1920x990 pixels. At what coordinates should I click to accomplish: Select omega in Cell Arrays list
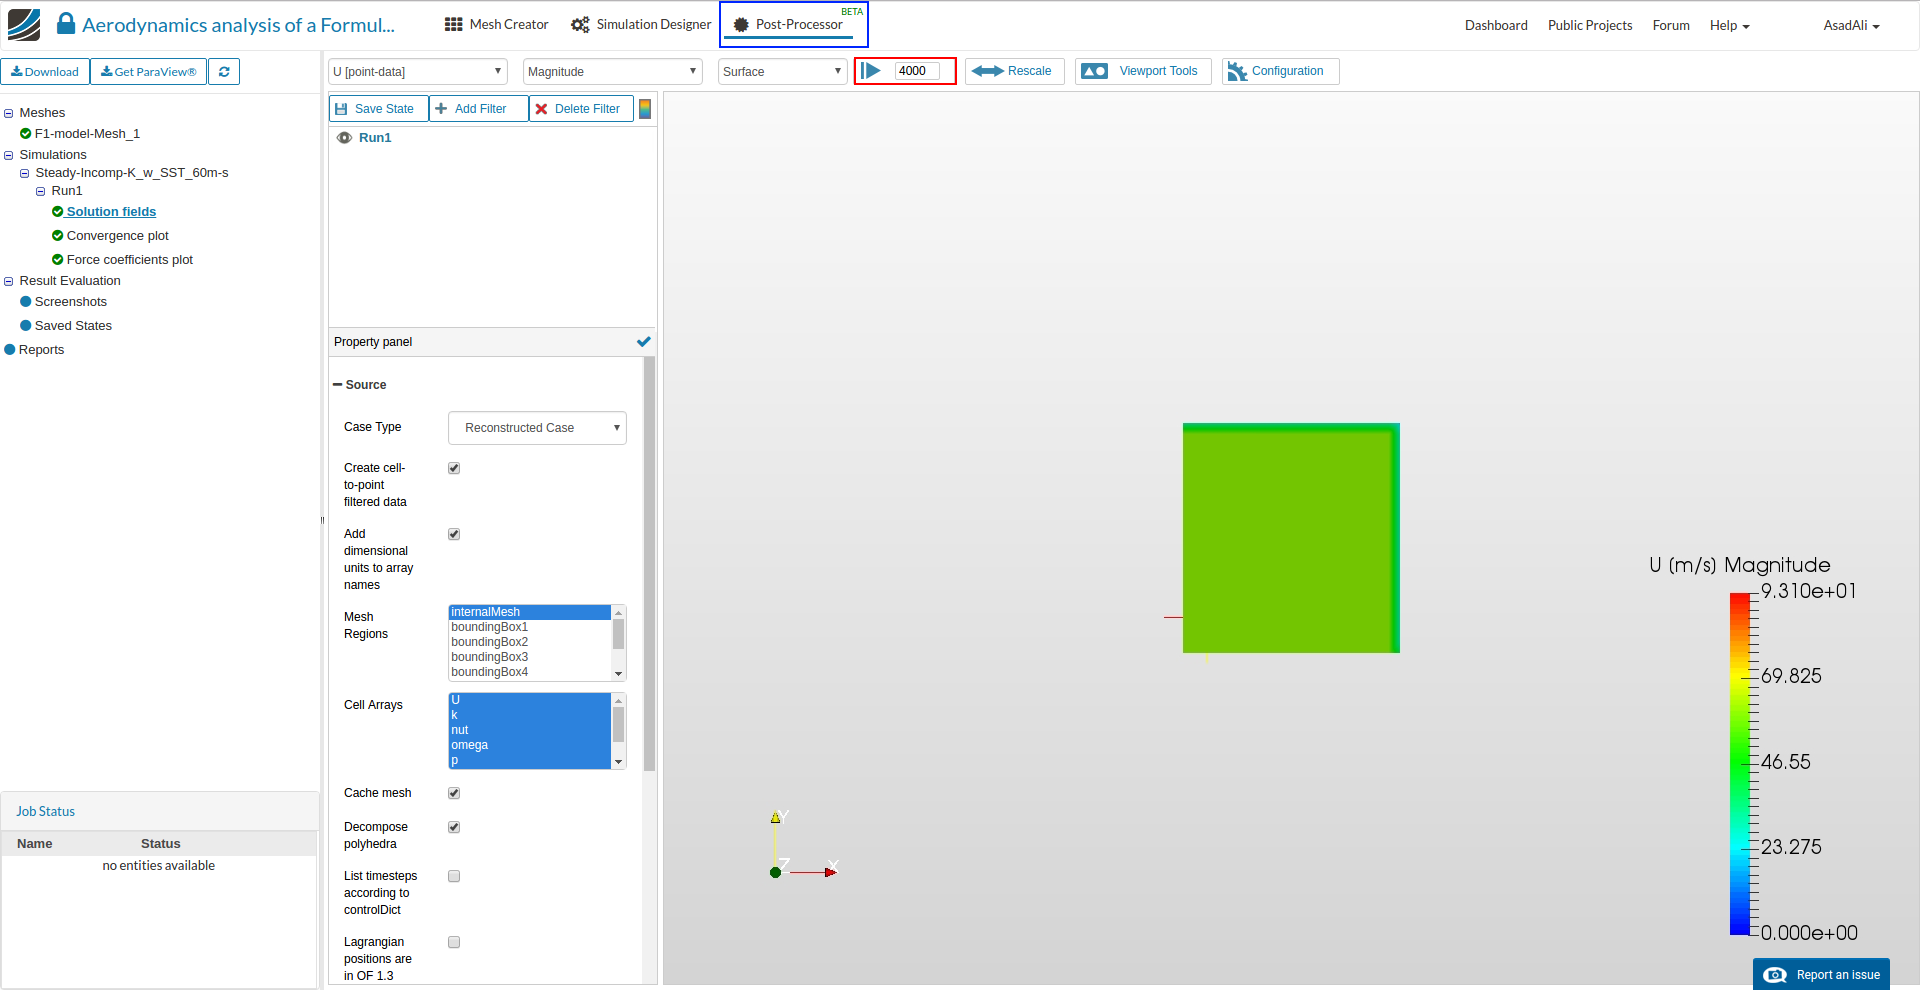click(x=530, y=745)
